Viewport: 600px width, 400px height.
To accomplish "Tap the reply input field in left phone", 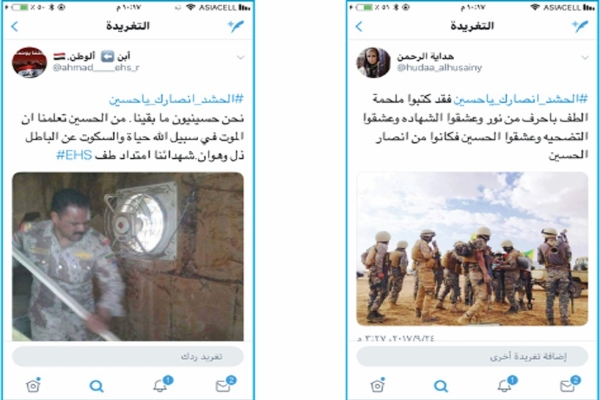I will click(x=128, y=356).
